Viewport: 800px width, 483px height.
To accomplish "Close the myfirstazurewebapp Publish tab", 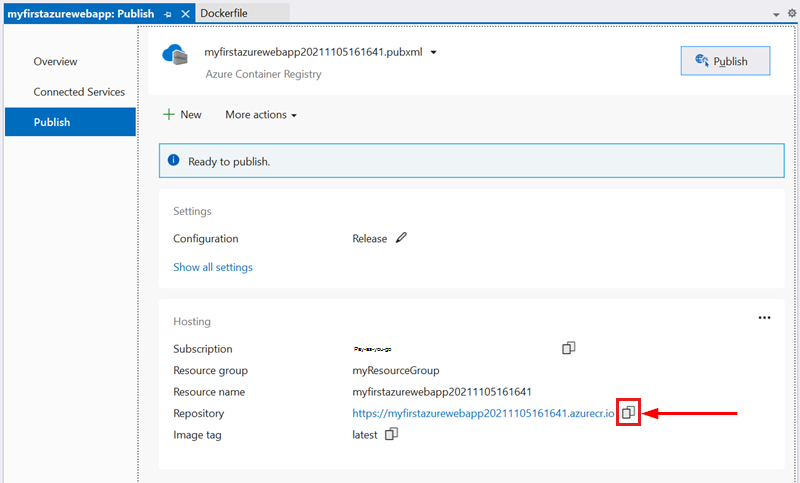I will tap(185, 14).
